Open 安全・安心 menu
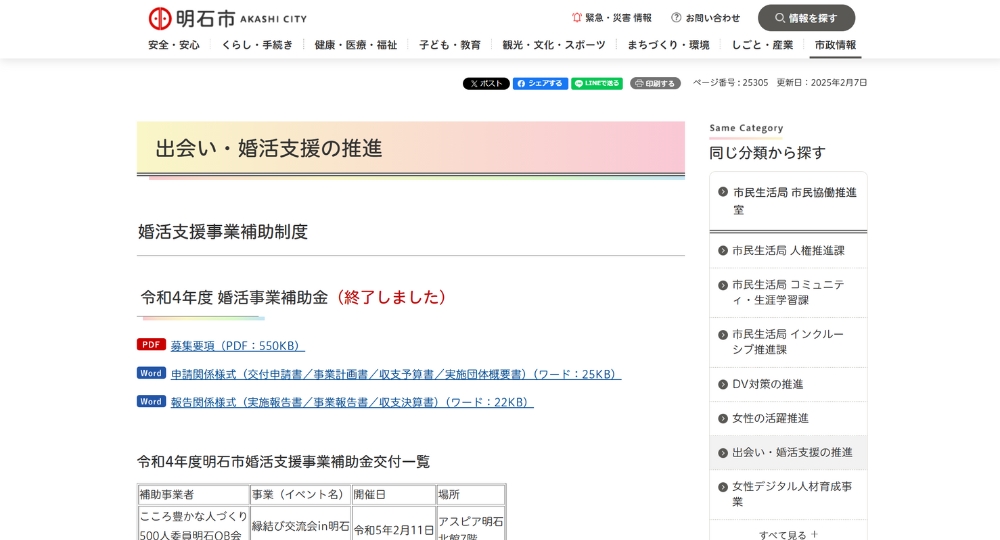This screenshot has height=540, width=1000. (x=173, y=45)
